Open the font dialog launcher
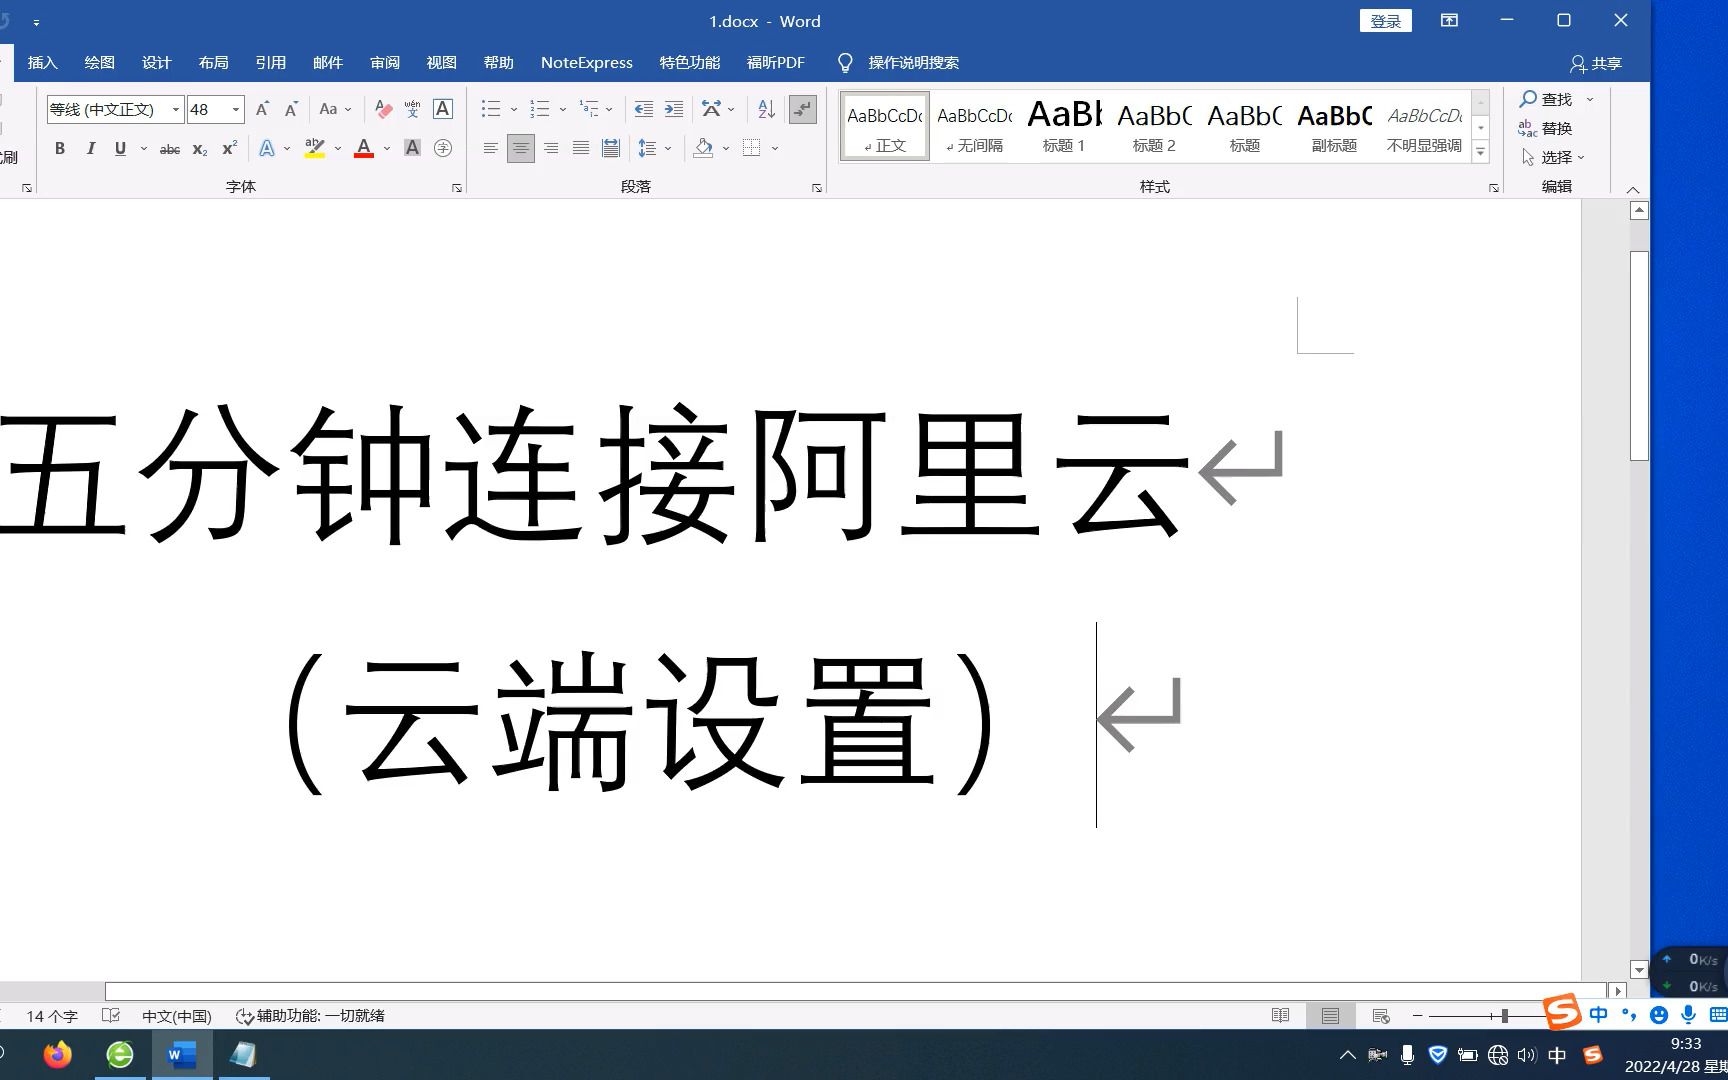 pos(457,188)
